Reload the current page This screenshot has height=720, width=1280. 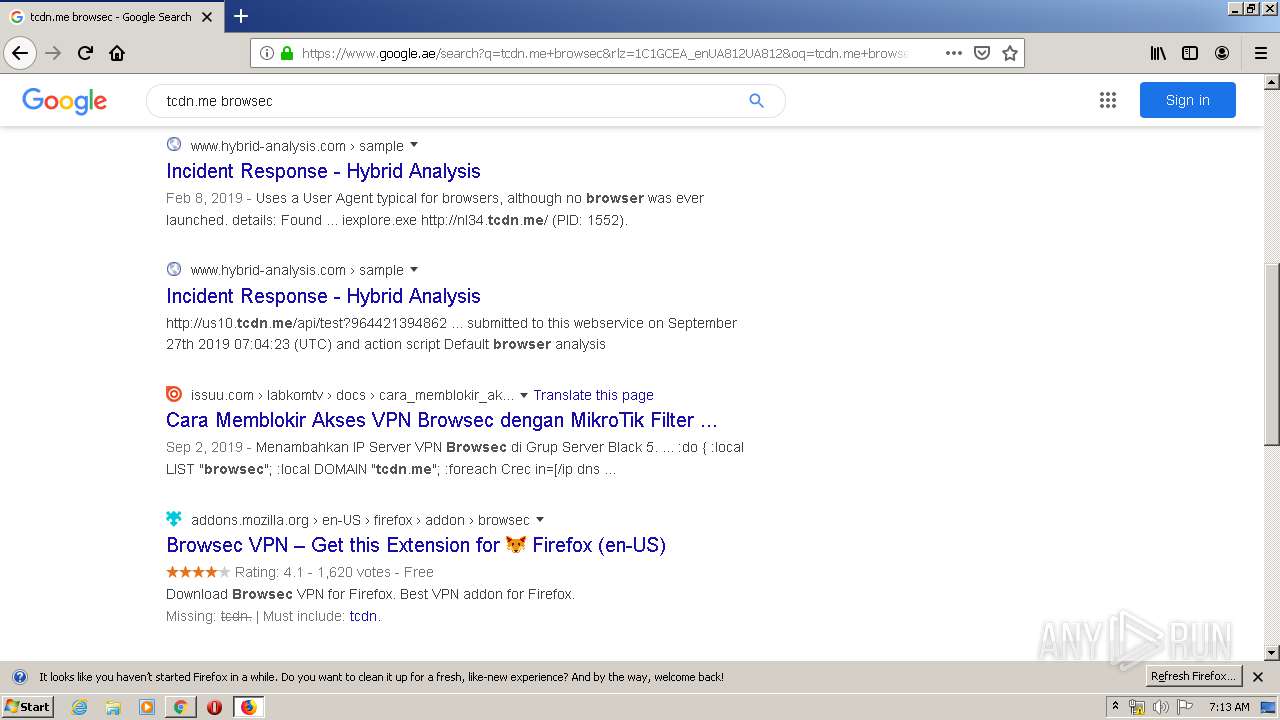click(x=85, y=53)
